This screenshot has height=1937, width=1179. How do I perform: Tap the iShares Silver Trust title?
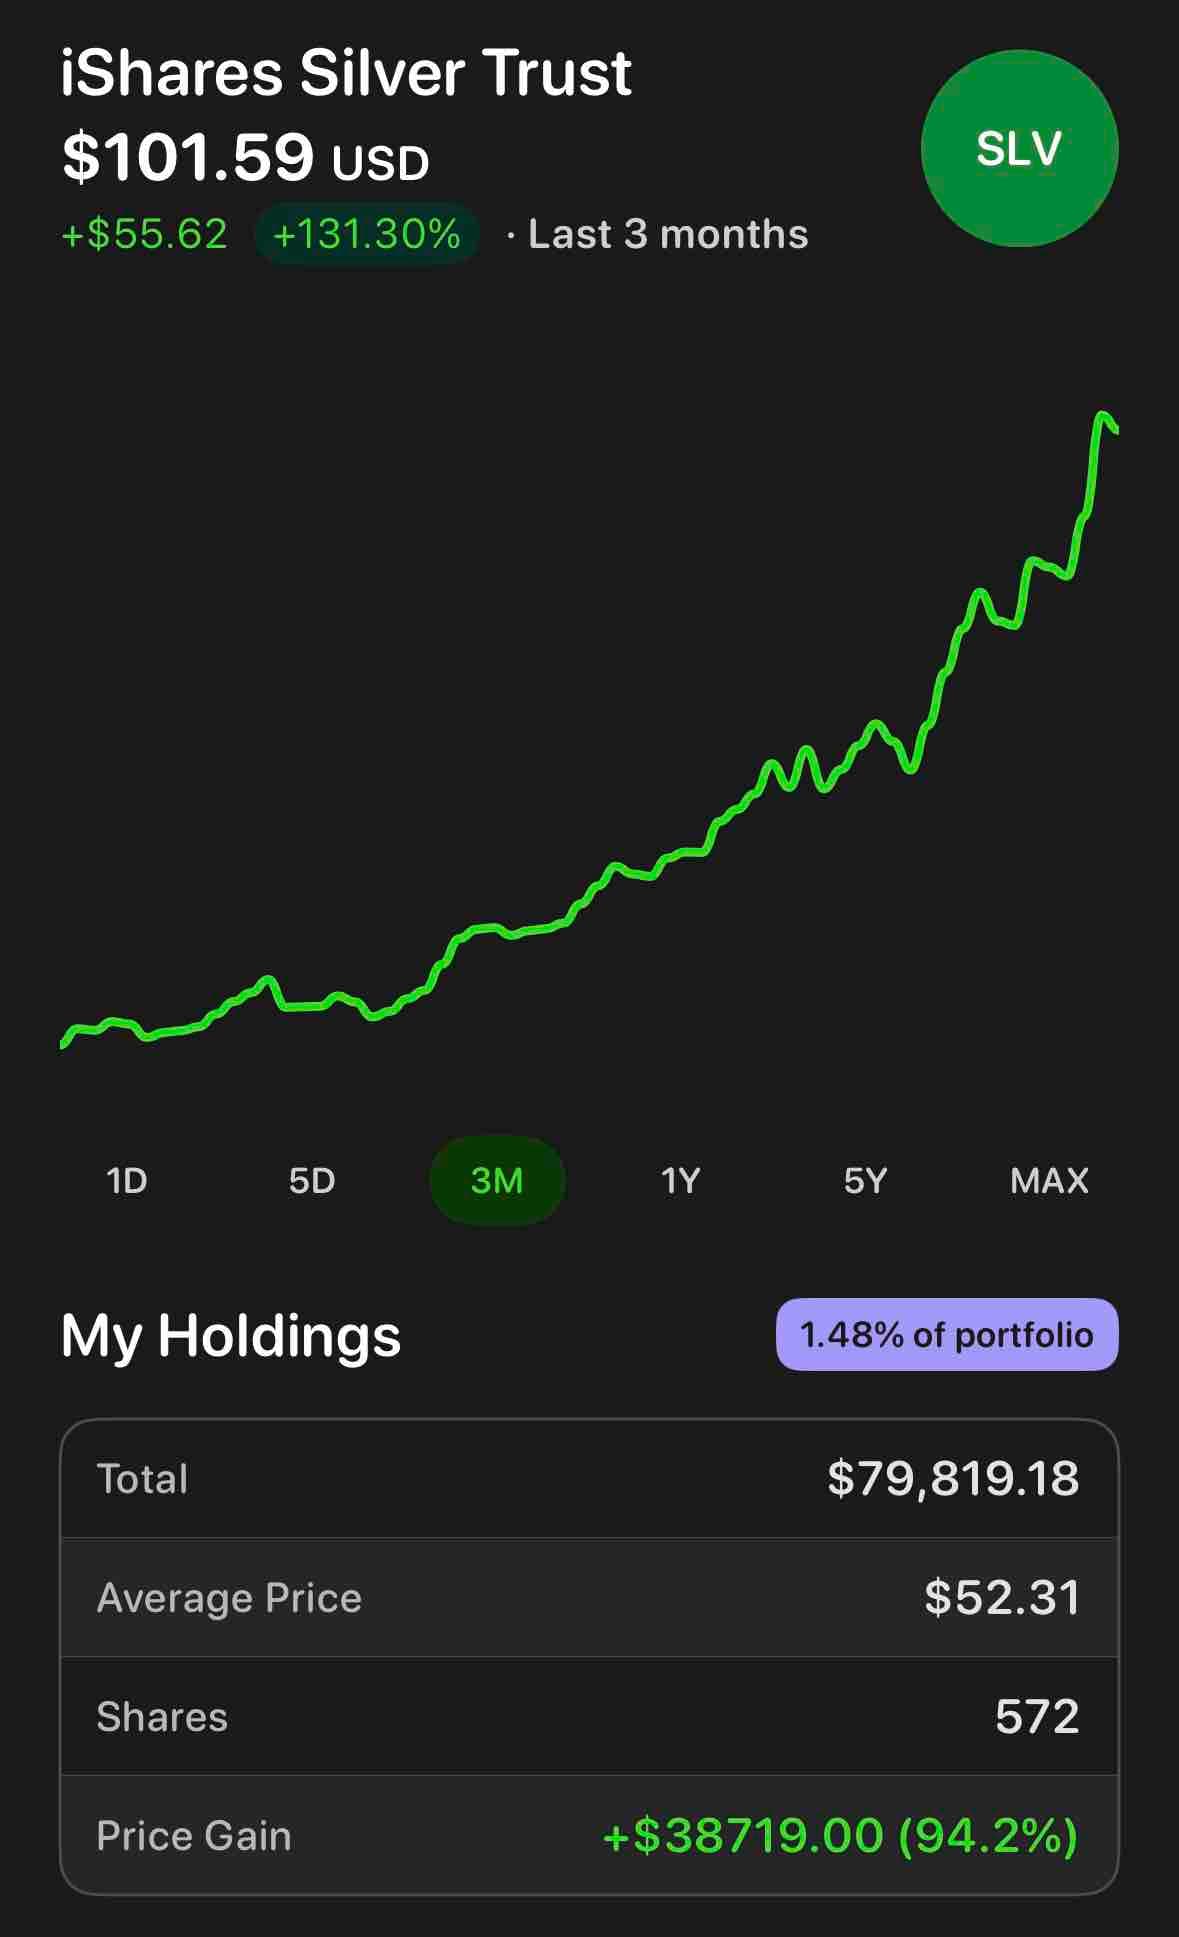346,73
